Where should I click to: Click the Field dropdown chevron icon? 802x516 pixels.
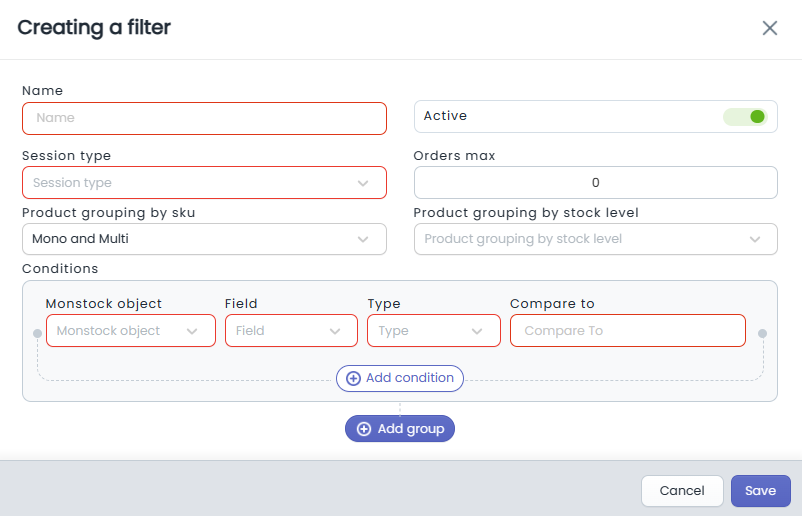tap(335, 331)
